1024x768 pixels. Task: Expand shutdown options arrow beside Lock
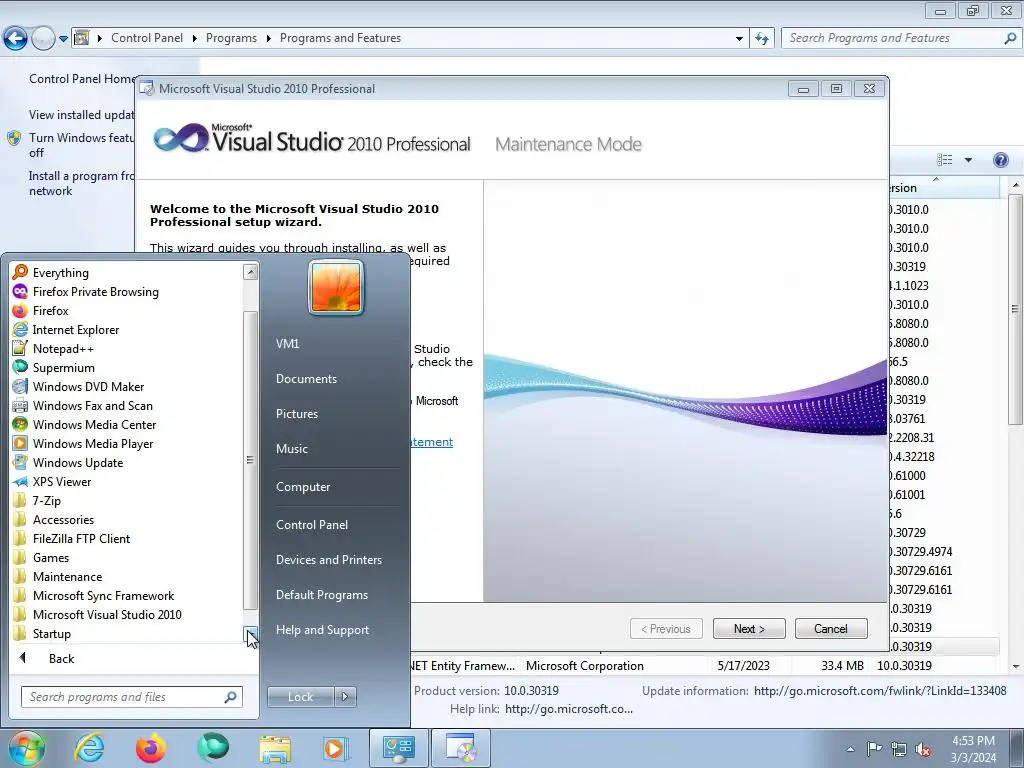(x=345, y=697)
